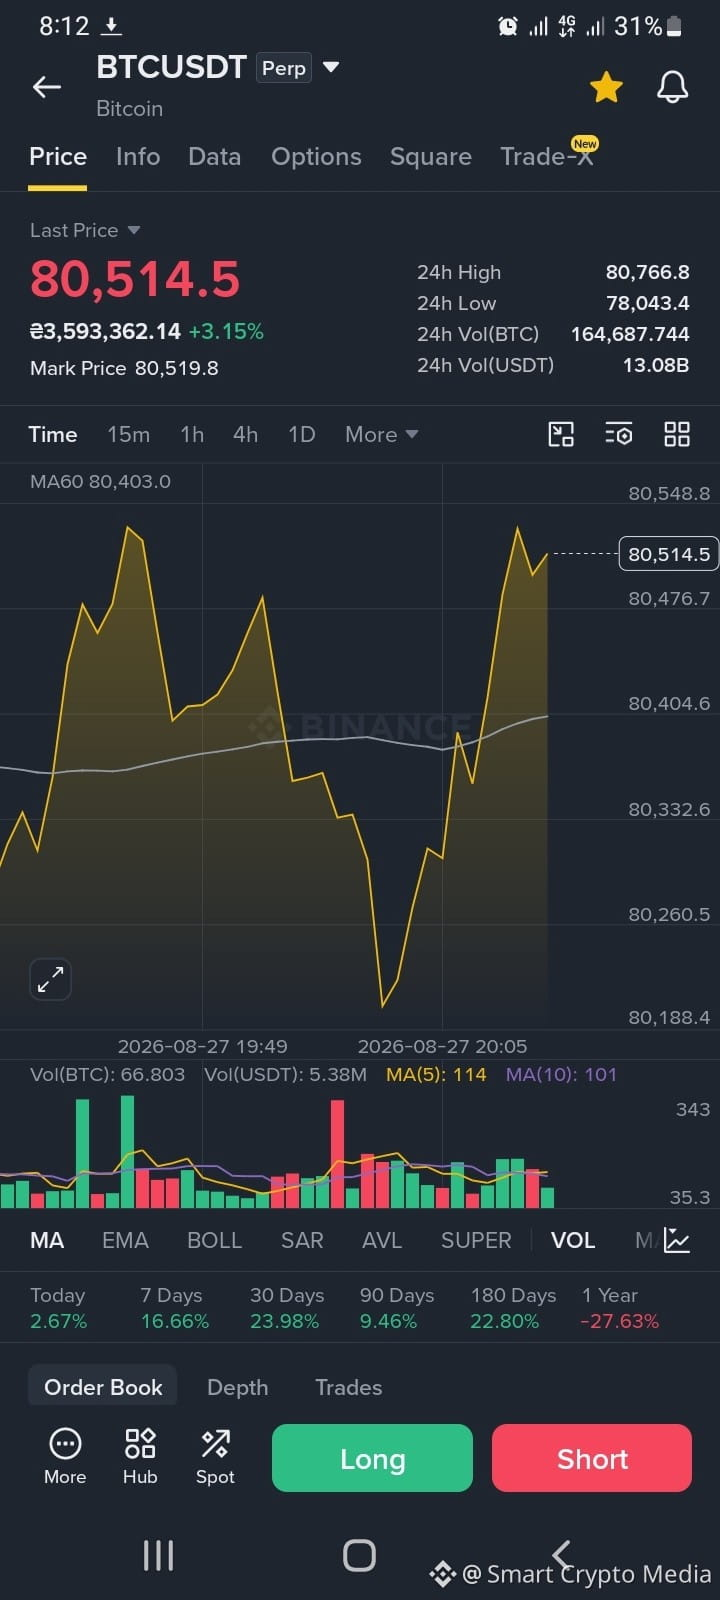The width and height of the screenshot is (720, 1600).
Task: Tap the green Long button
Action: tap(372, 1458)
